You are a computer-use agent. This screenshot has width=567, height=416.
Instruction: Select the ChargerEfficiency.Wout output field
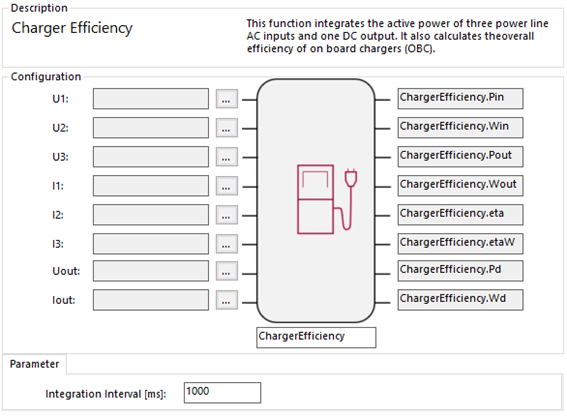460,186
